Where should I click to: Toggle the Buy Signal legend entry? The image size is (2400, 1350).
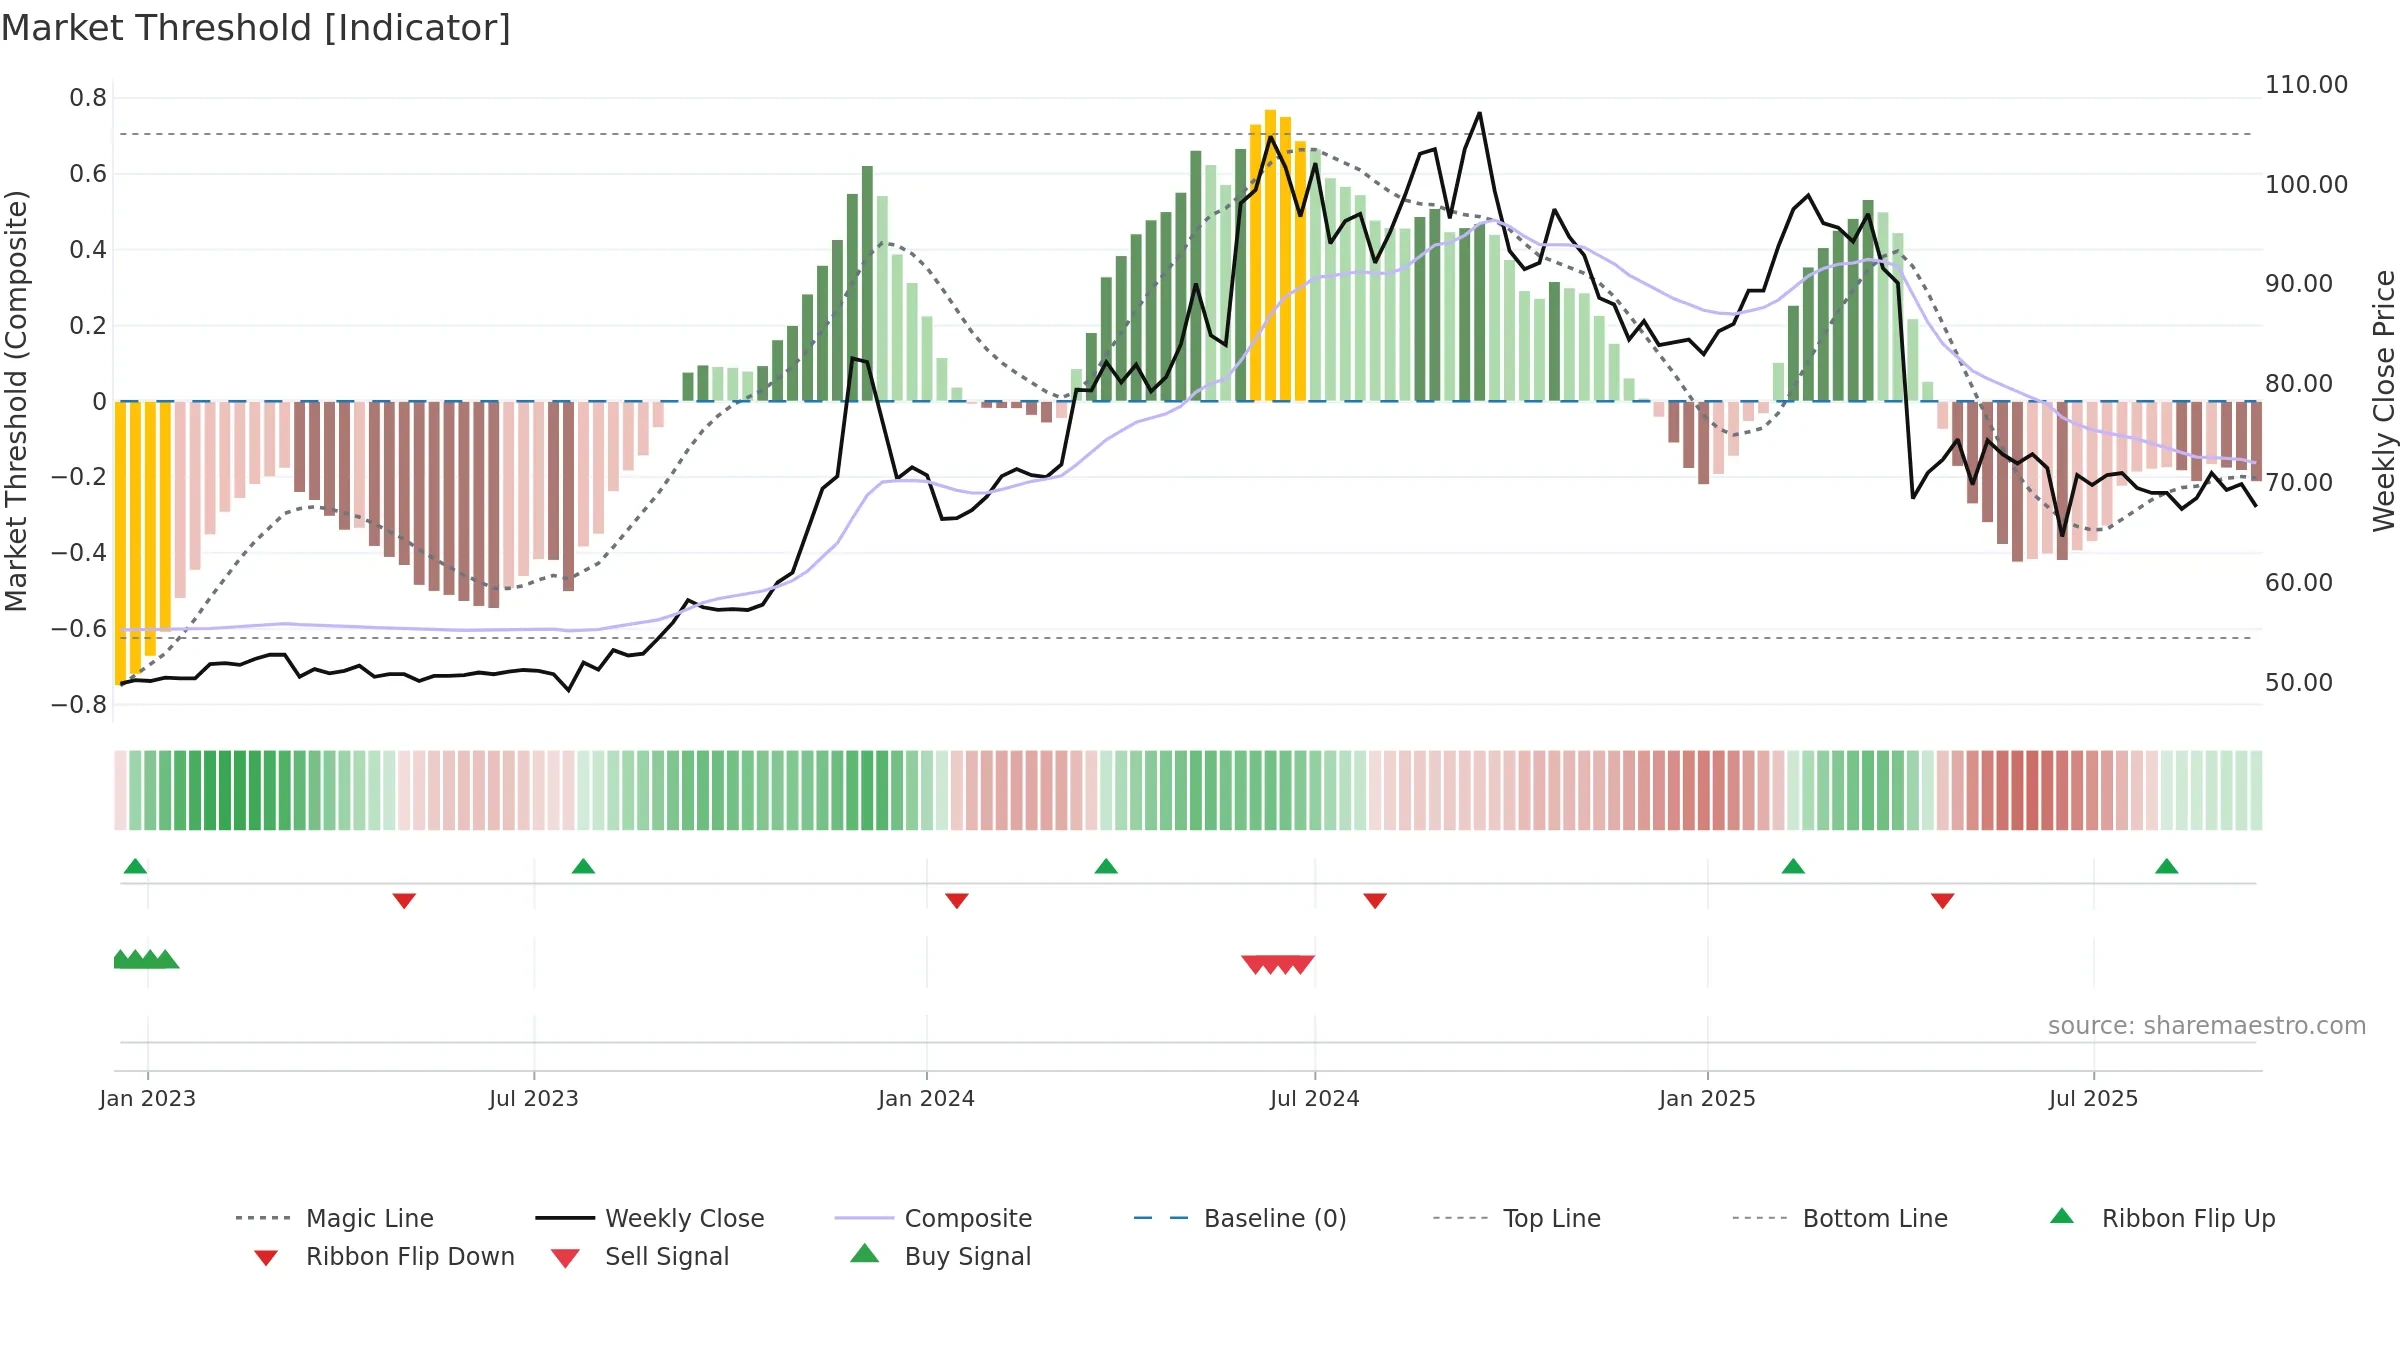(940, 1257)
